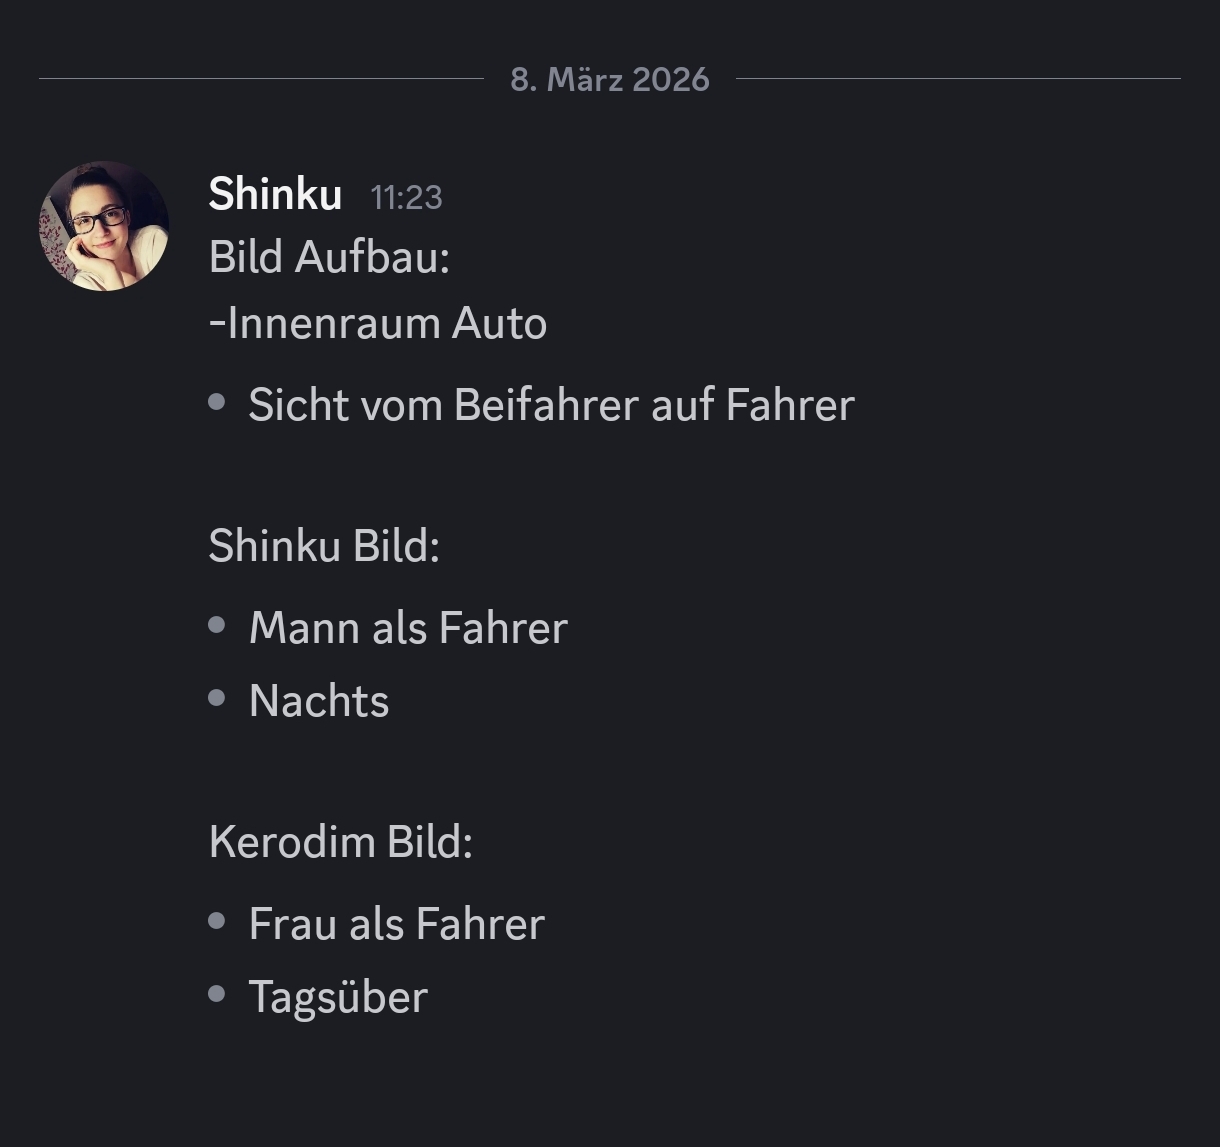Click Shinku's profile avatar picture

click(104, 226)
